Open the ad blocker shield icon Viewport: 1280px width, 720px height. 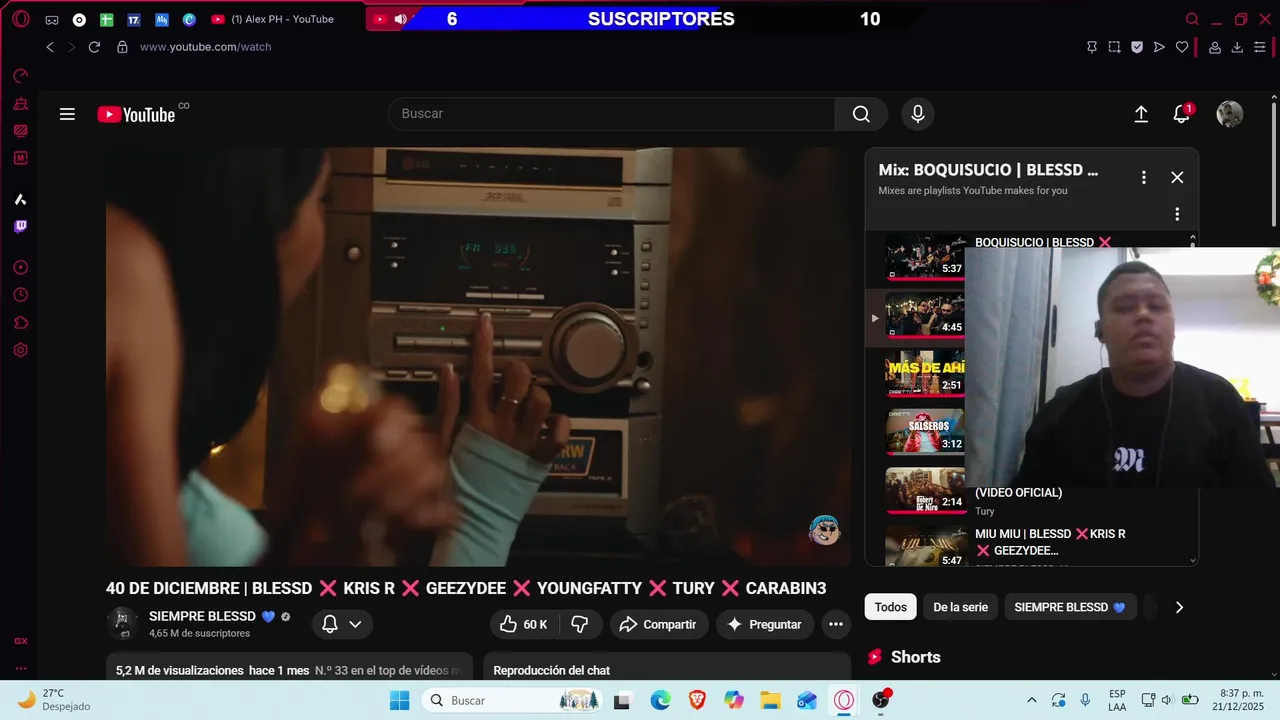click(1137, 47)
